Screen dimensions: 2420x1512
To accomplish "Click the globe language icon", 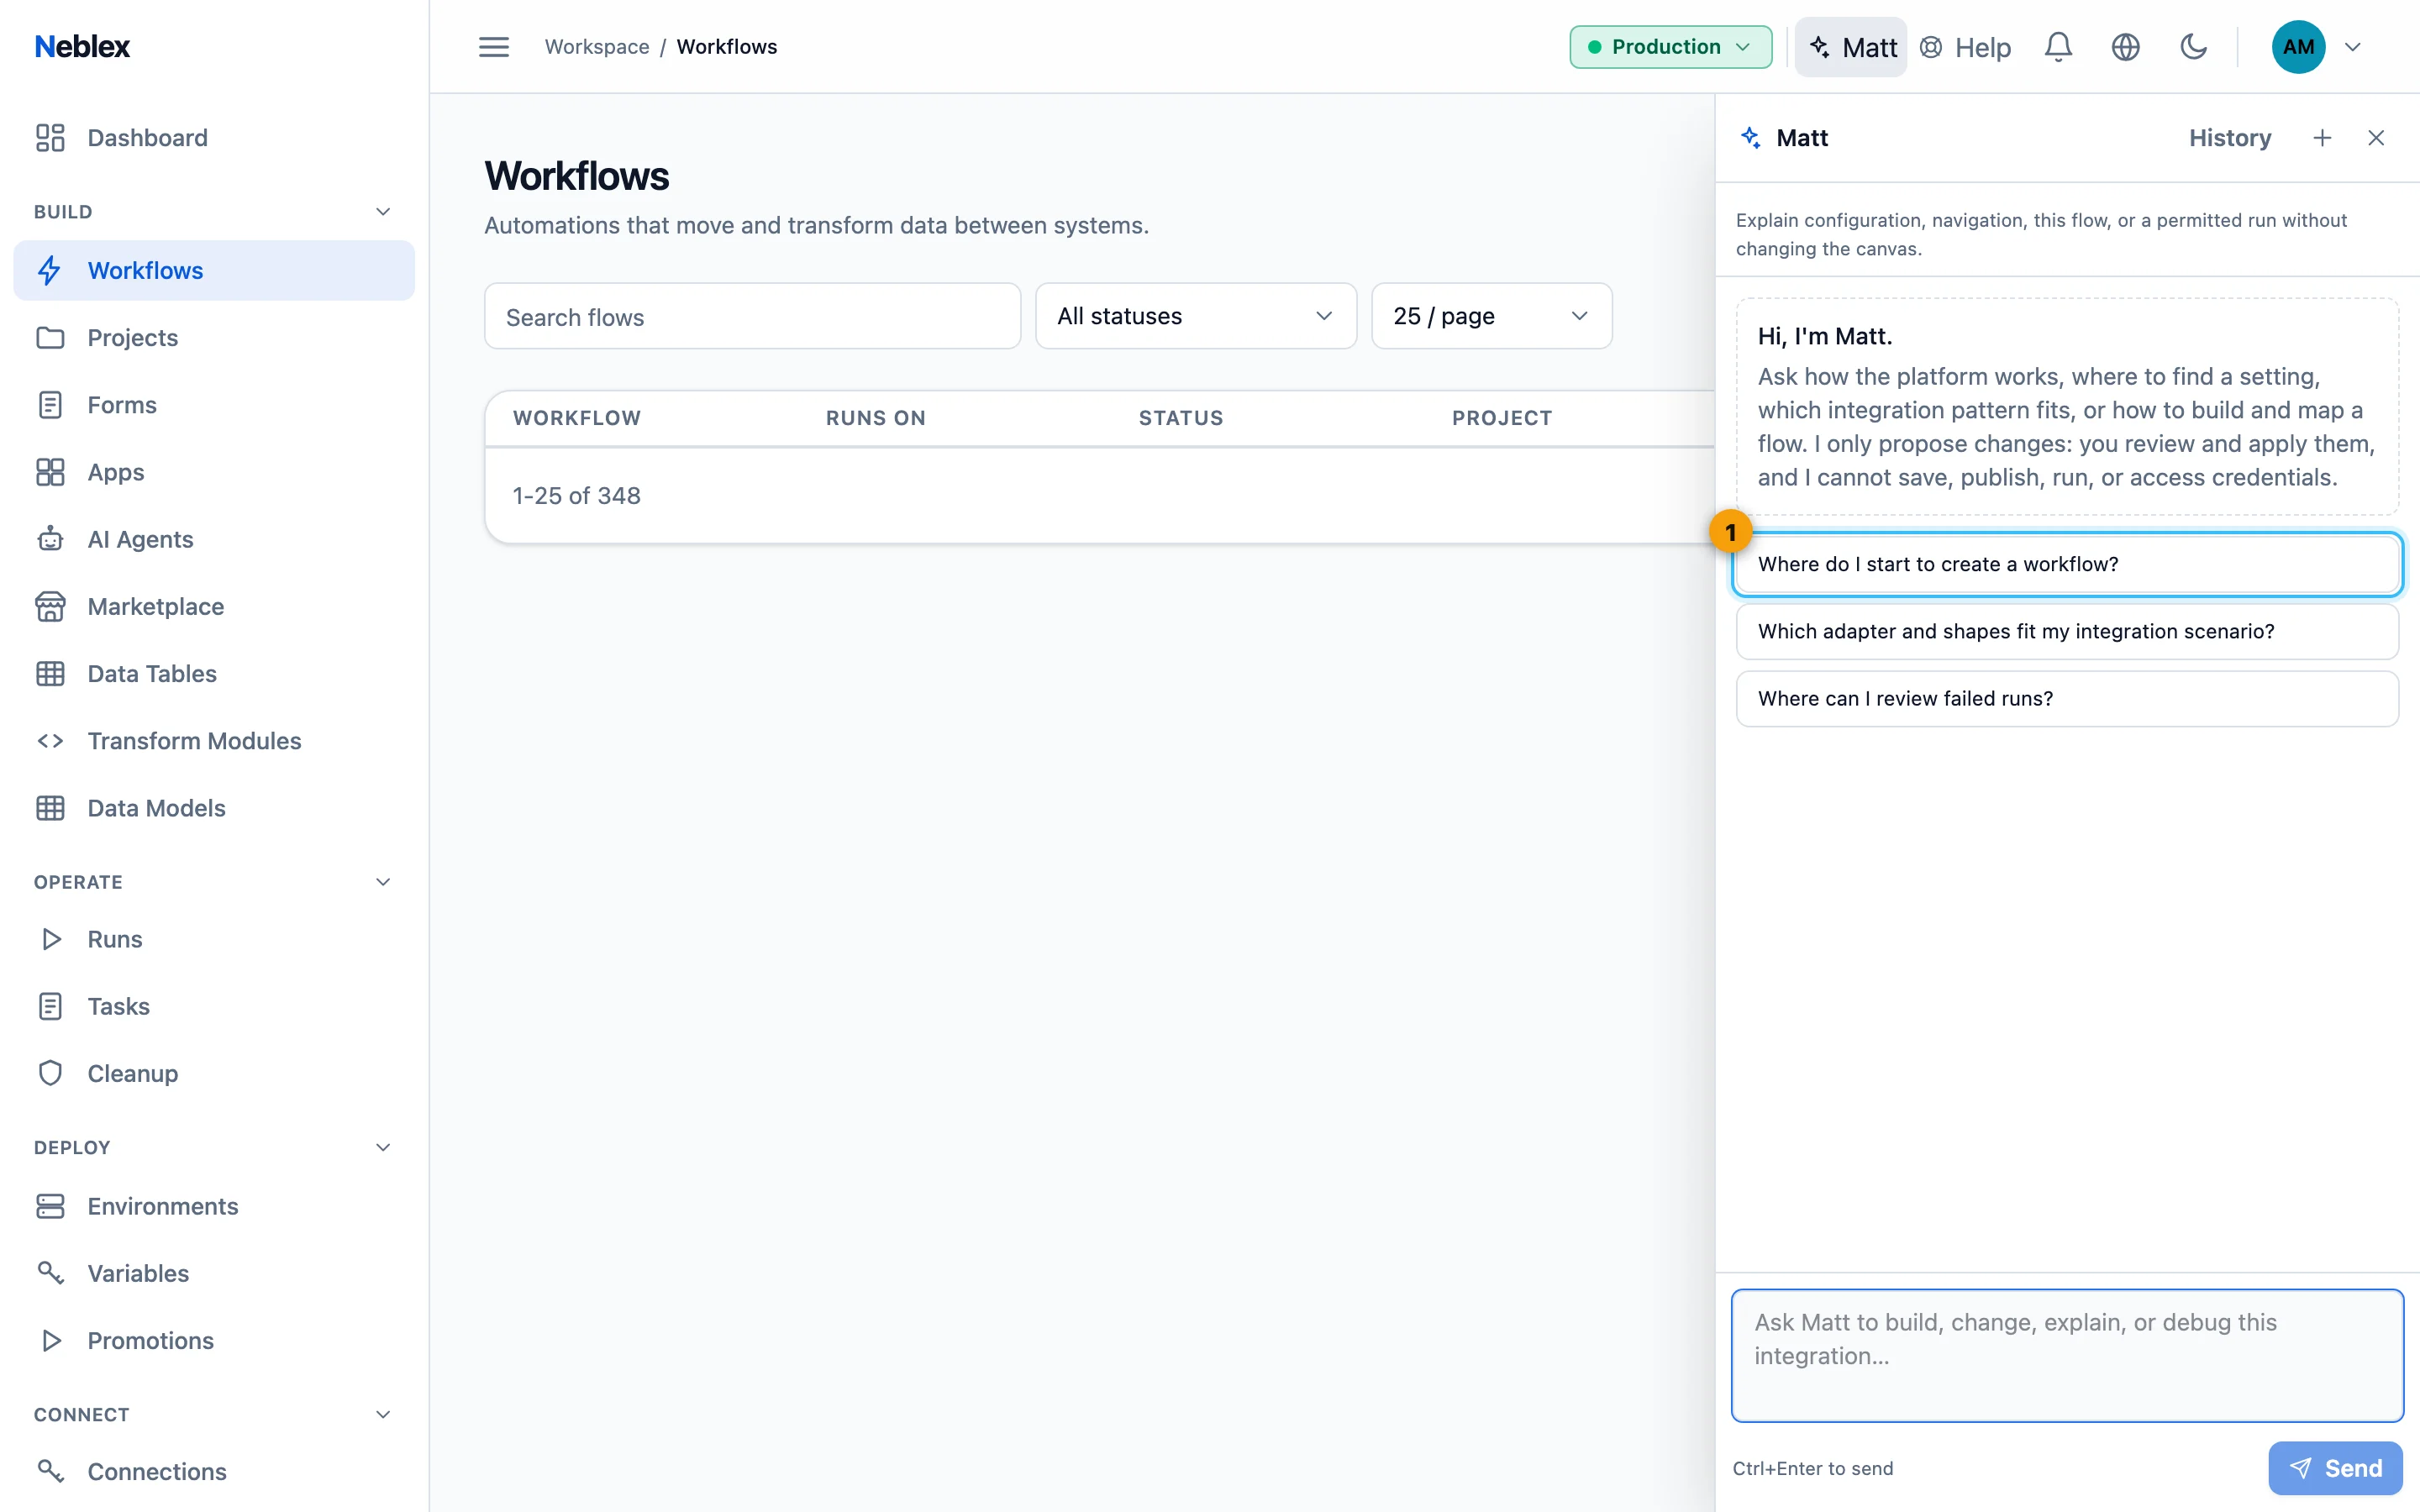I will 2125,47.
